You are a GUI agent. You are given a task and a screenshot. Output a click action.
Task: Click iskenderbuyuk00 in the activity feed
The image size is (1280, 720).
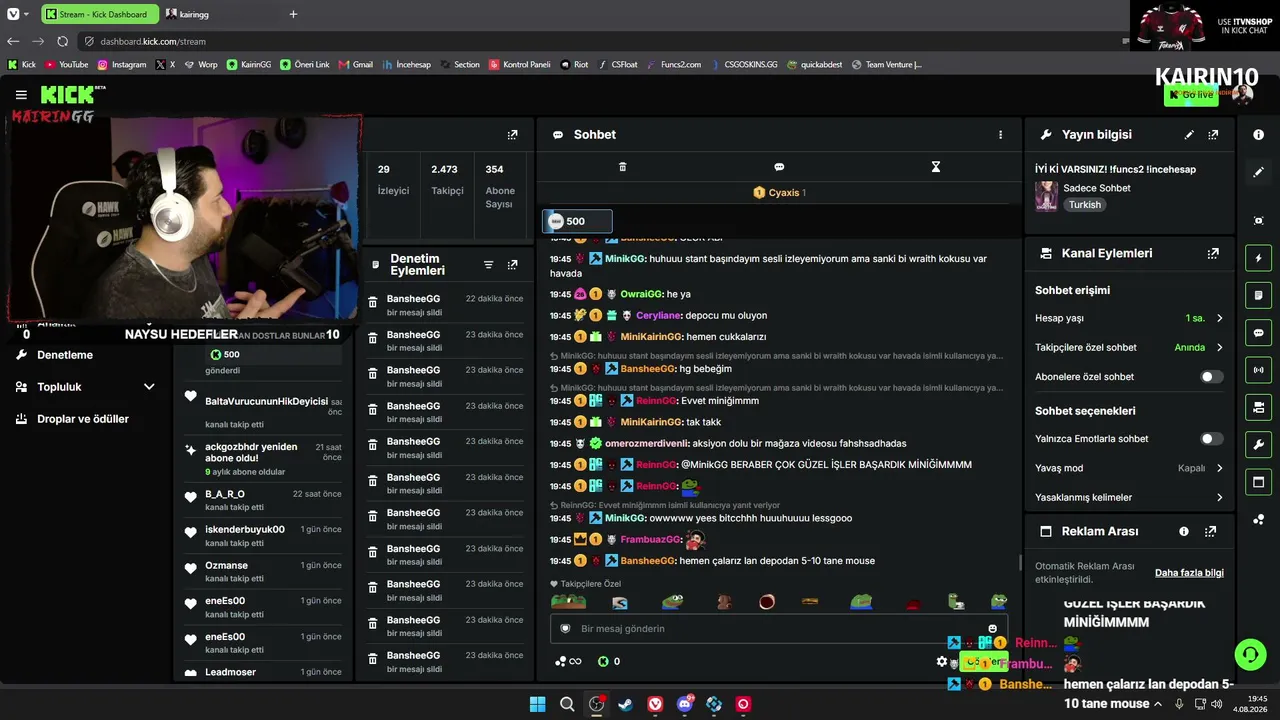point(245,530)
